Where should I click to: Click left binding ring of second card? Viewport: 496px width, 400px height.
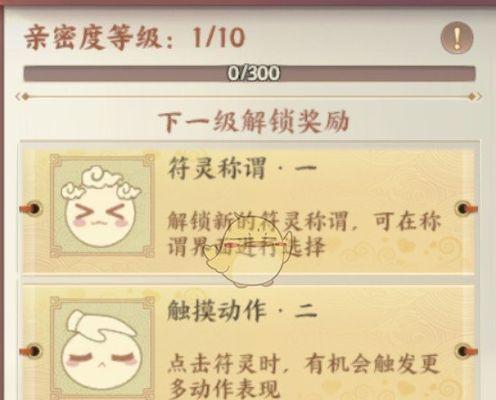click(x=32, y=351)
